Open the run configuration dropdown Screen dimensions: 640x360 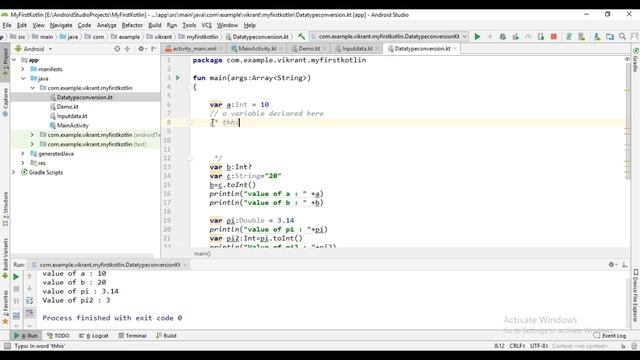pos(389,36)
